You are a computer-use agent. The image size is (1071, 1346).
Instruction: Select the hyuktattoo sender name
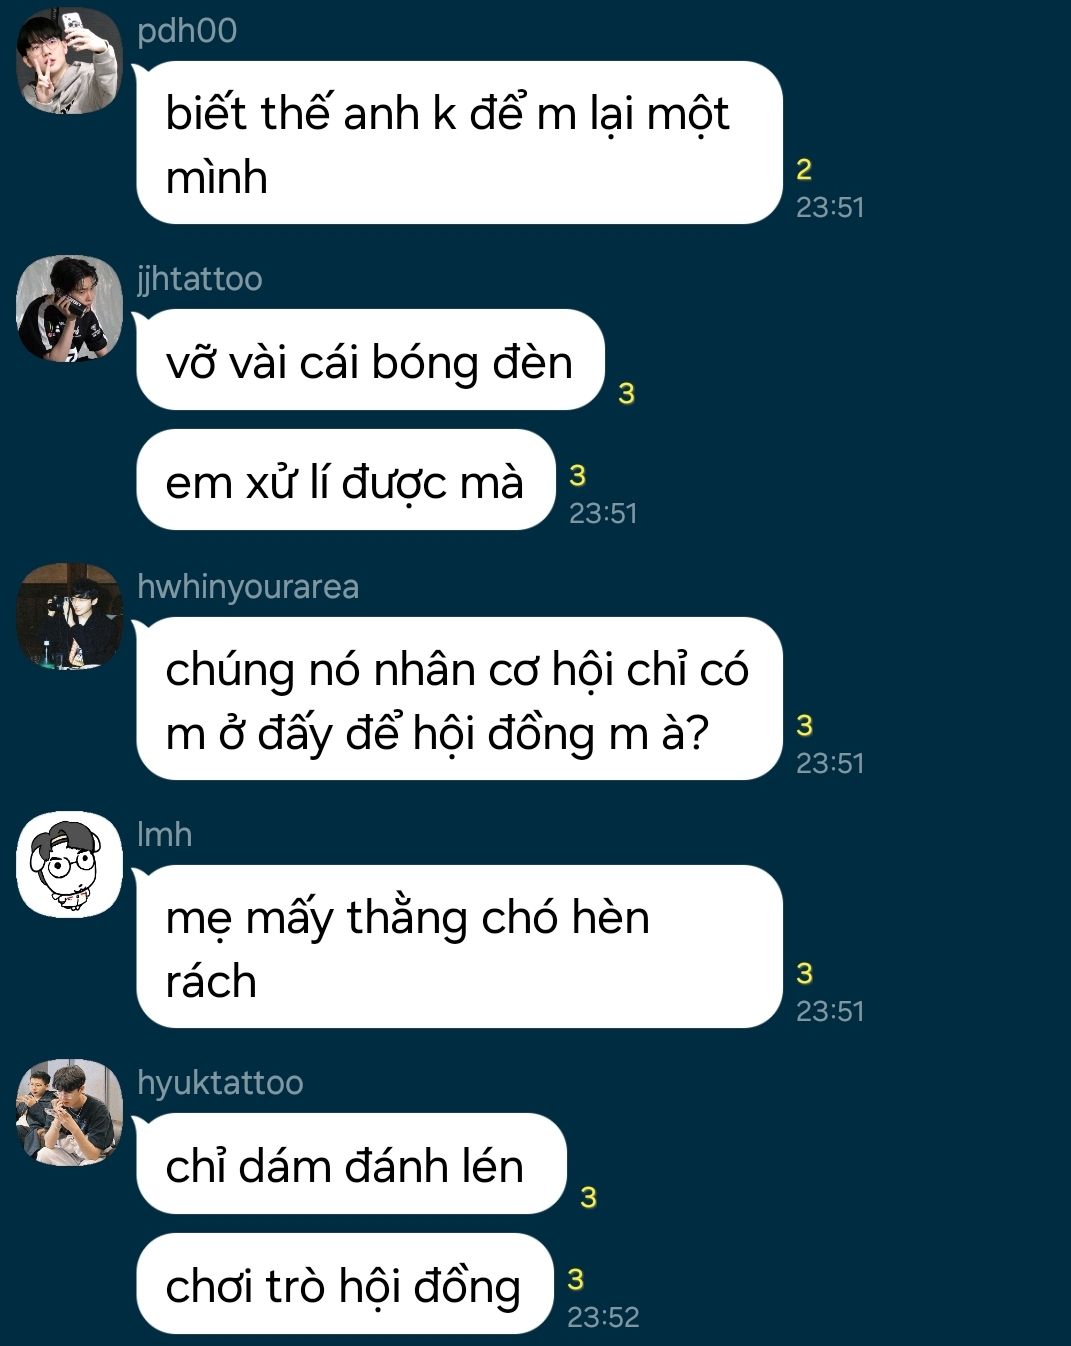tap(219, 1083)
